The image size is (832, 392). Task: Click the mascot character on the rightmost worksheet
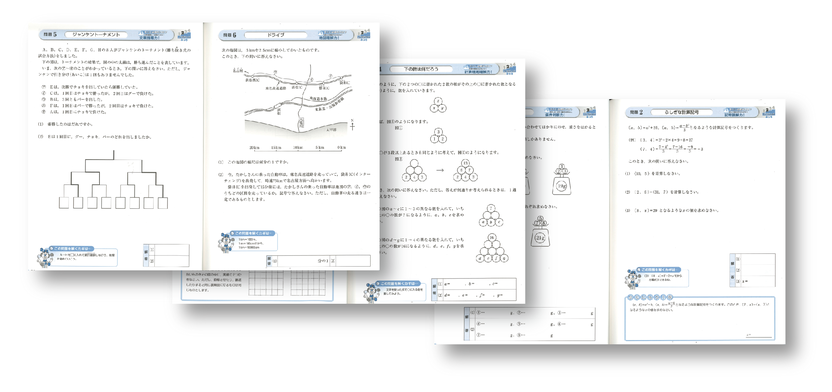[x=632, y=279]
